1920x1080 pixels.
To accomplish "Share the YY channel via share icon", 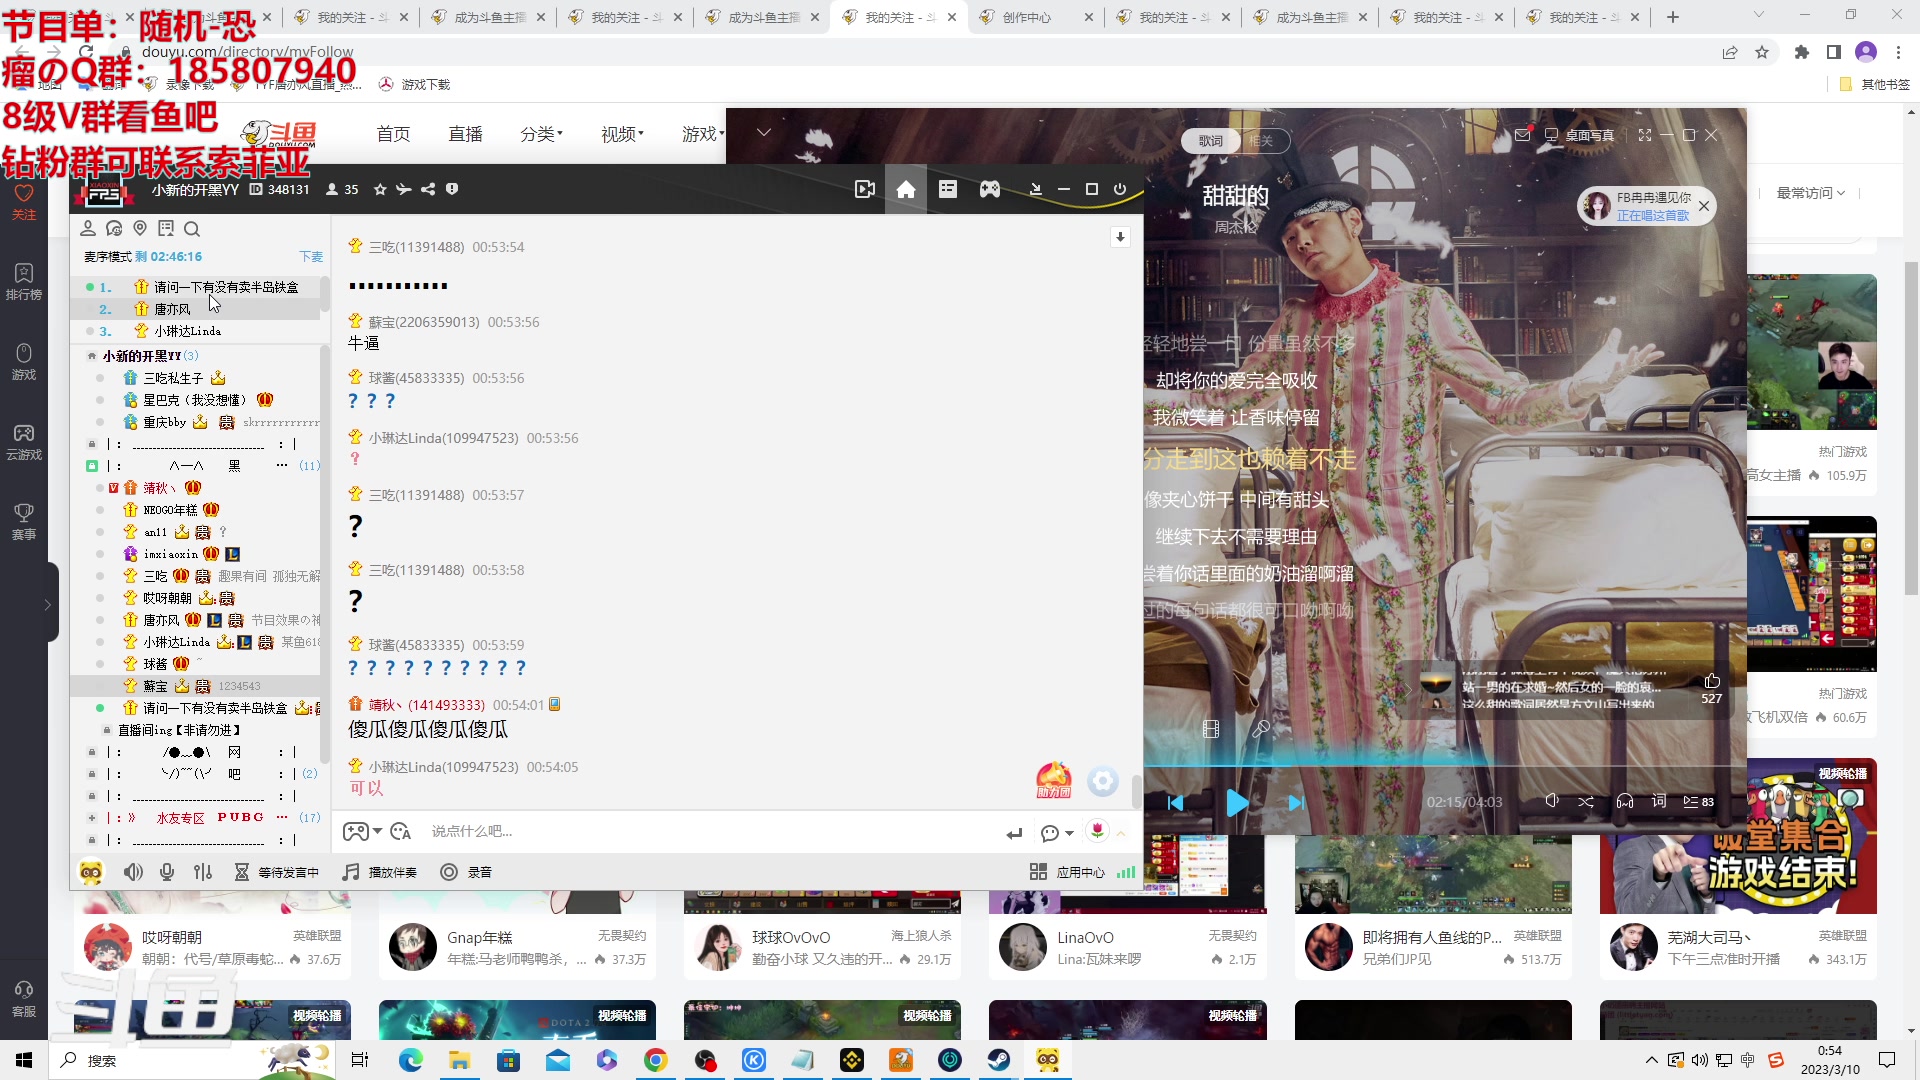I will pyautogui.click(x=428, y=189).
